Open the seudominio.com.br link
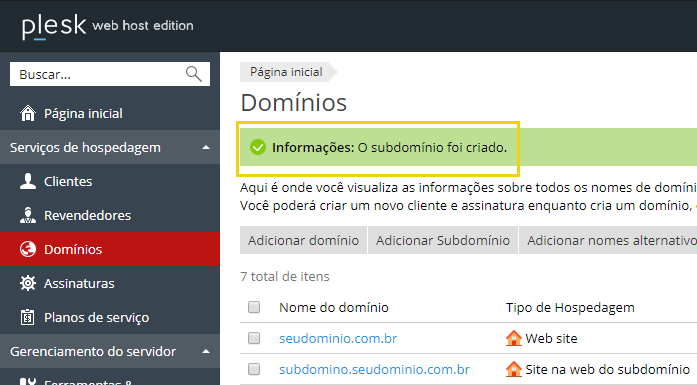 [338, 338]
